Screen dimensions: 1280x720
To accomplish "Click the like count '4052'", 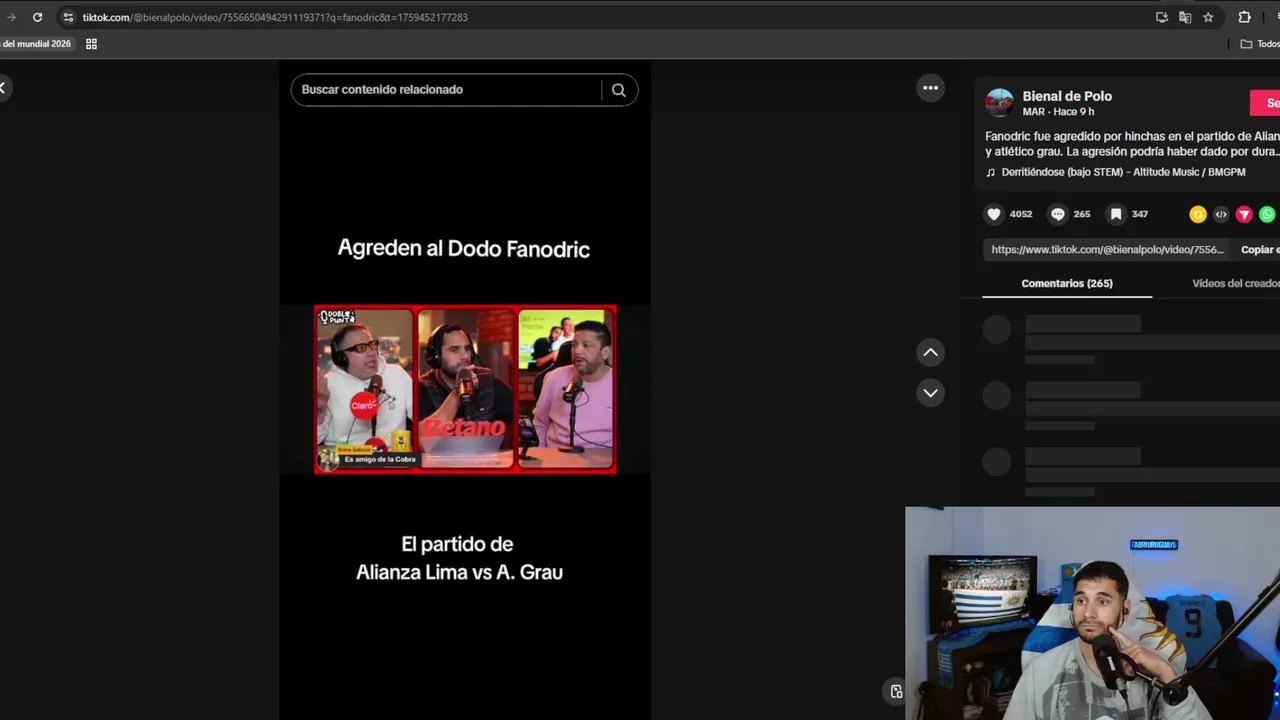I will (1021, 214).
